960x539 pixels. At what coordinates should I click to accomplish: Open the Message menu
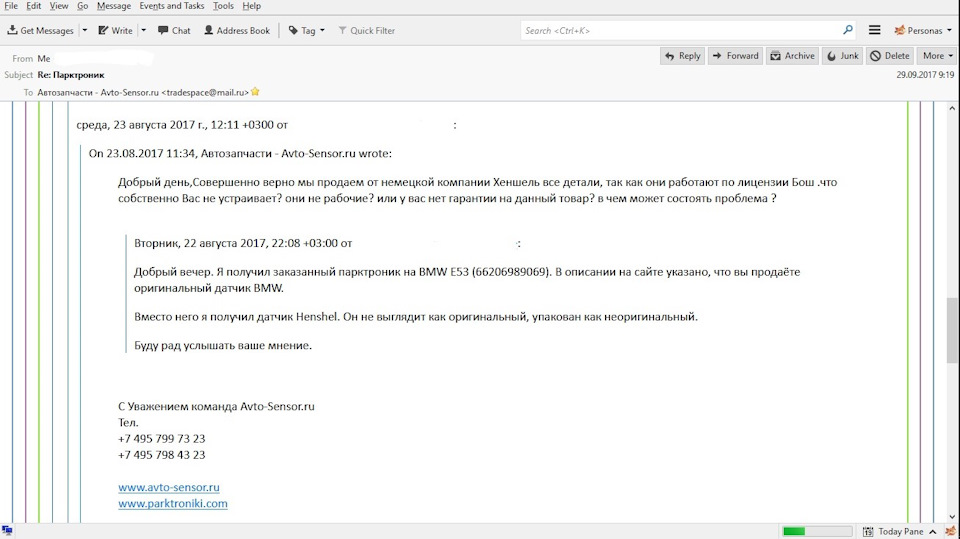pyautogui.click(x=114, y=6)
